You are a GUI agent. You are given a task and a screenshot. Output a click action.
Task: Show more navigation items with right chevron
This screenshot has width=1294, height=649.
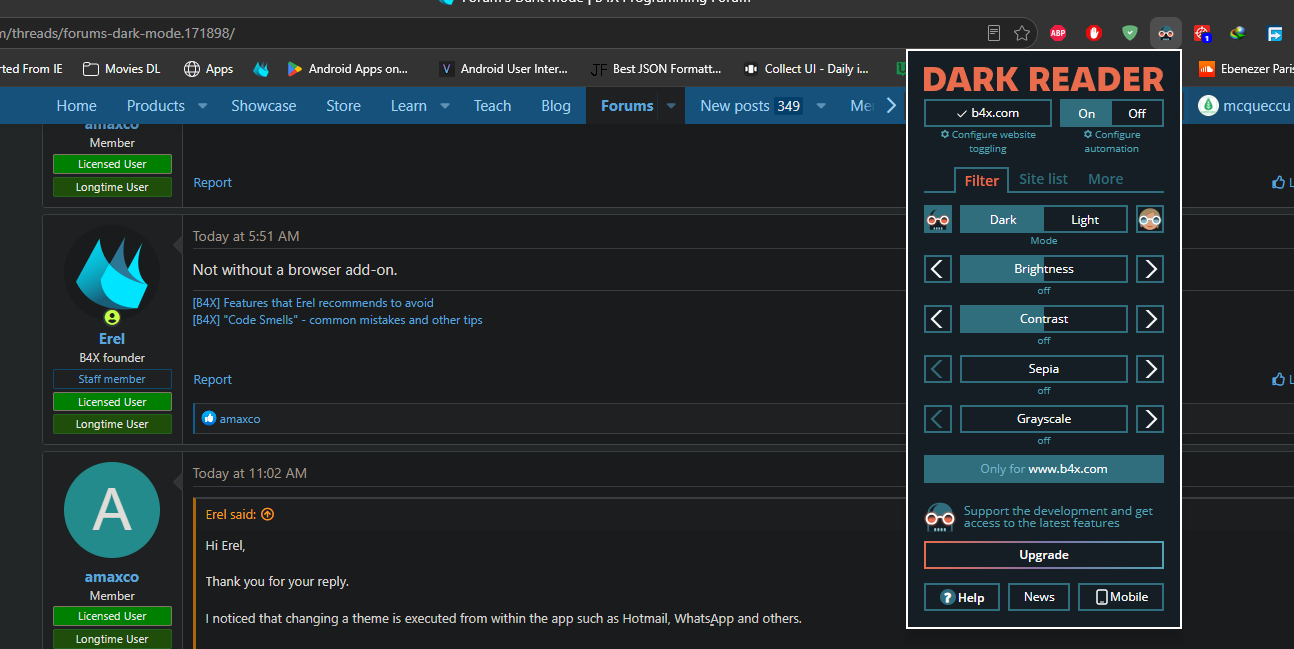[x=891, y=105]
